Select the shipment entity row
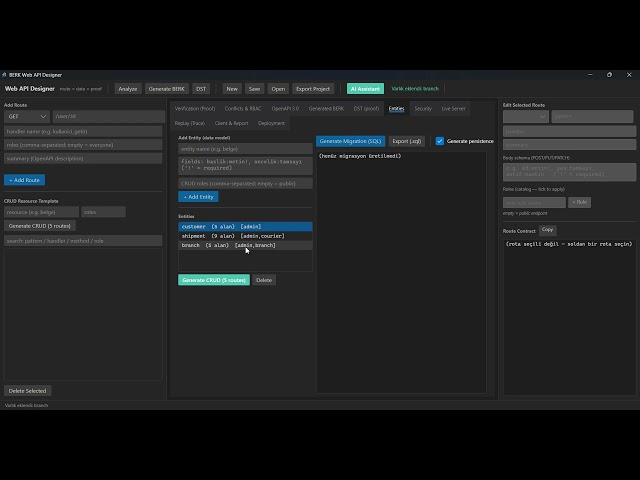 click(245, 236)
